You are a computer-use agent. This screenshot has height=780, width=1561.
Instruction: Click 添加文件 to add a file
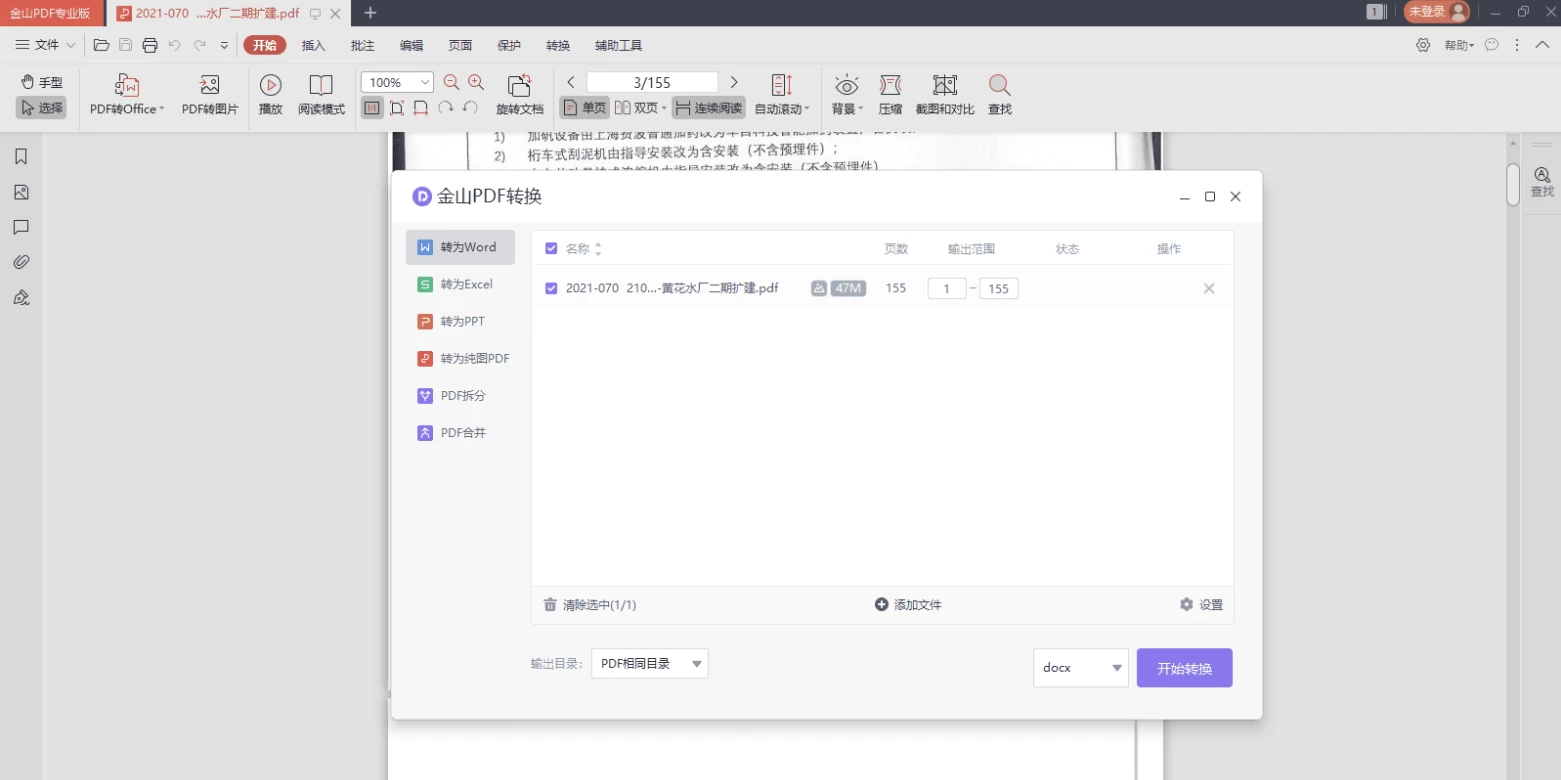[908, 605]
